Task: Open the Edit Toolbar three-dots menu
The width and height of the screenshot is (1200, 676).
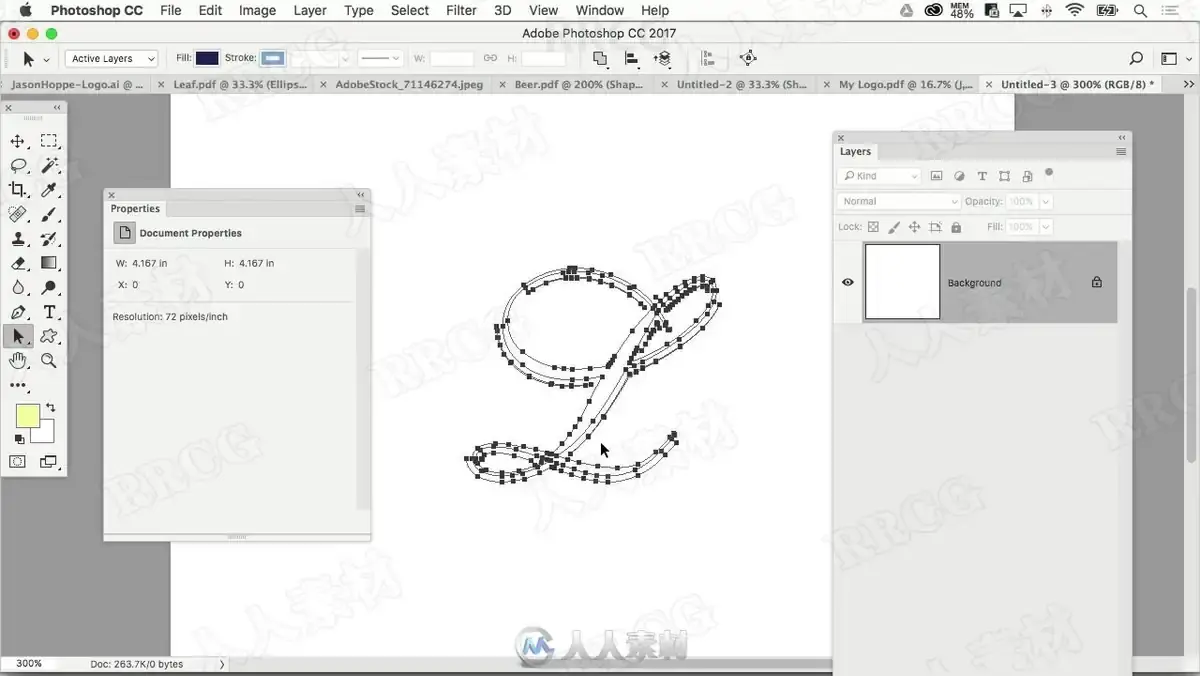Action: (x=18, y=385)
